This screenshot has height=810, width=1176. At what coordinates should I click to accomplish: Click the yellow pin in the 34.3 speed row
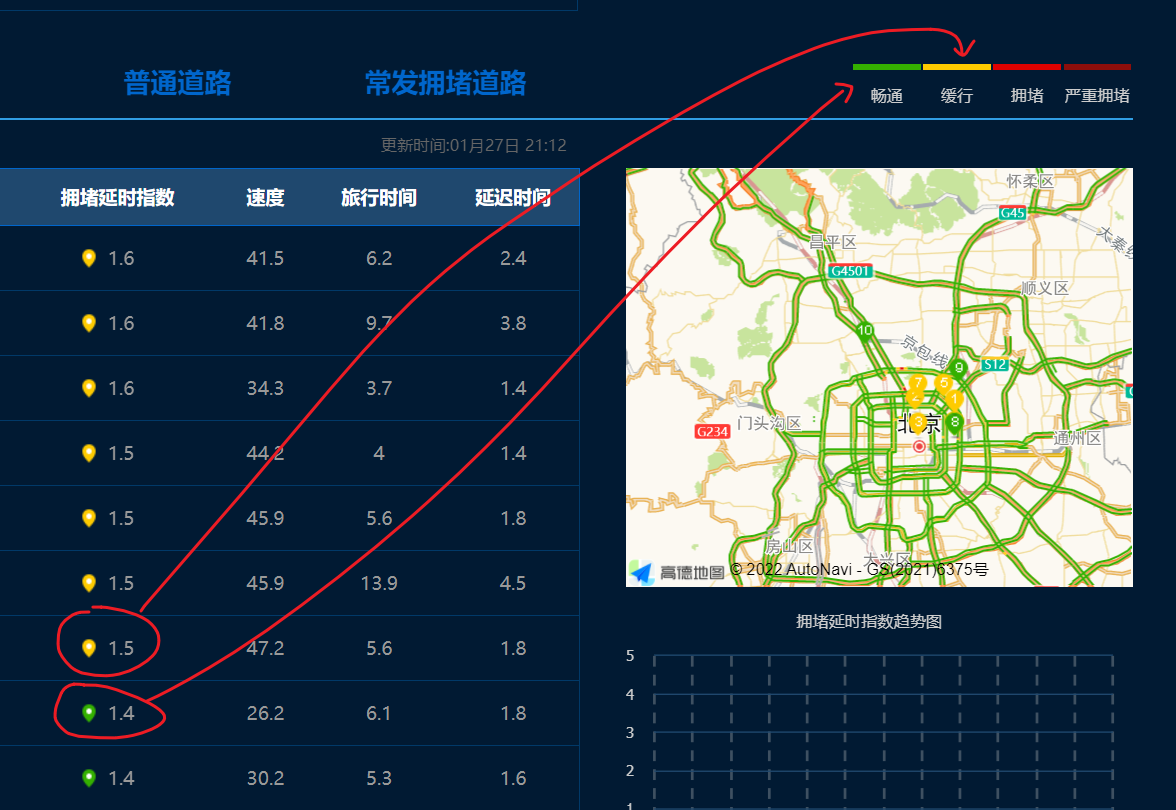(x=88, y=388)
